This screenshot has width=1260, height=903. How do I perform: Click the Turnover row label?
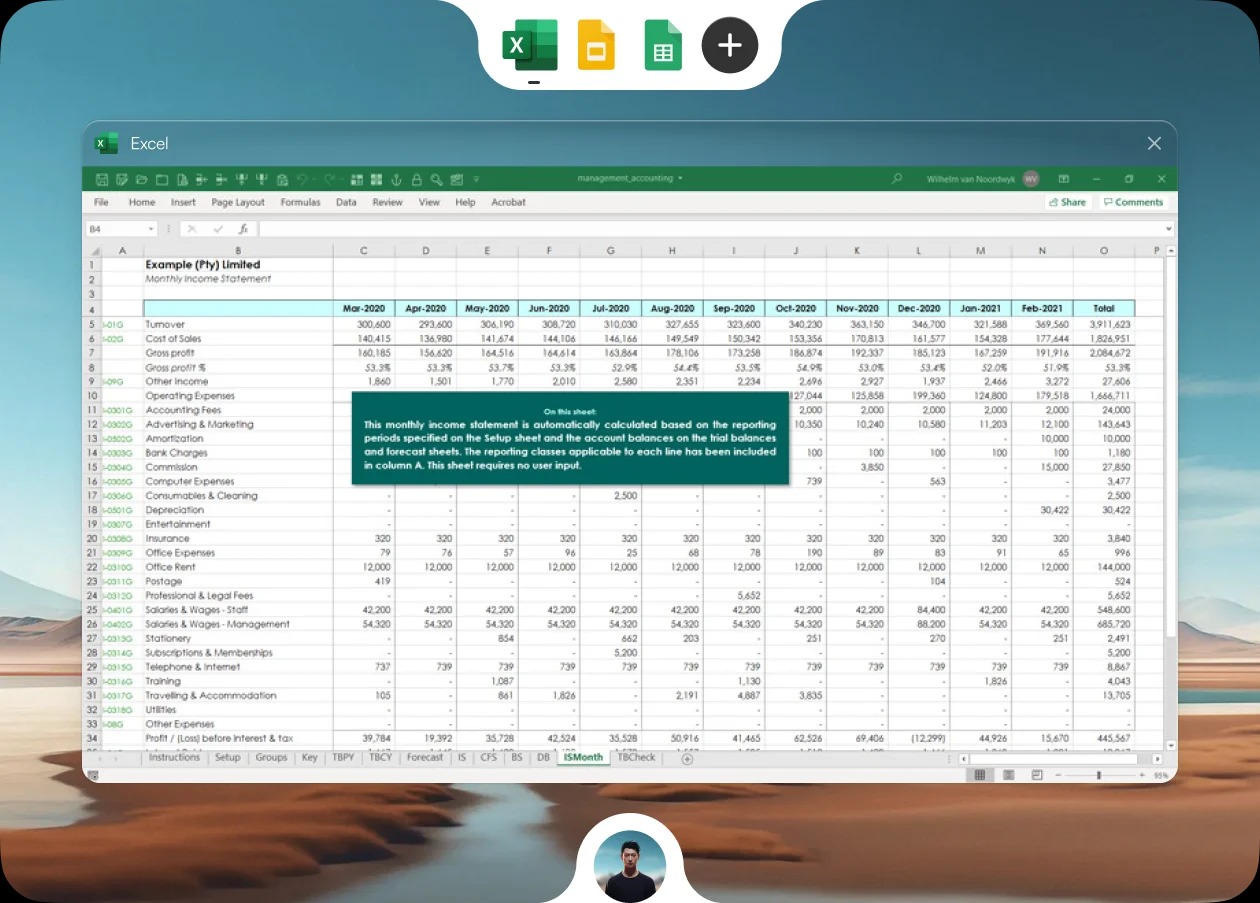pos(165,325)
